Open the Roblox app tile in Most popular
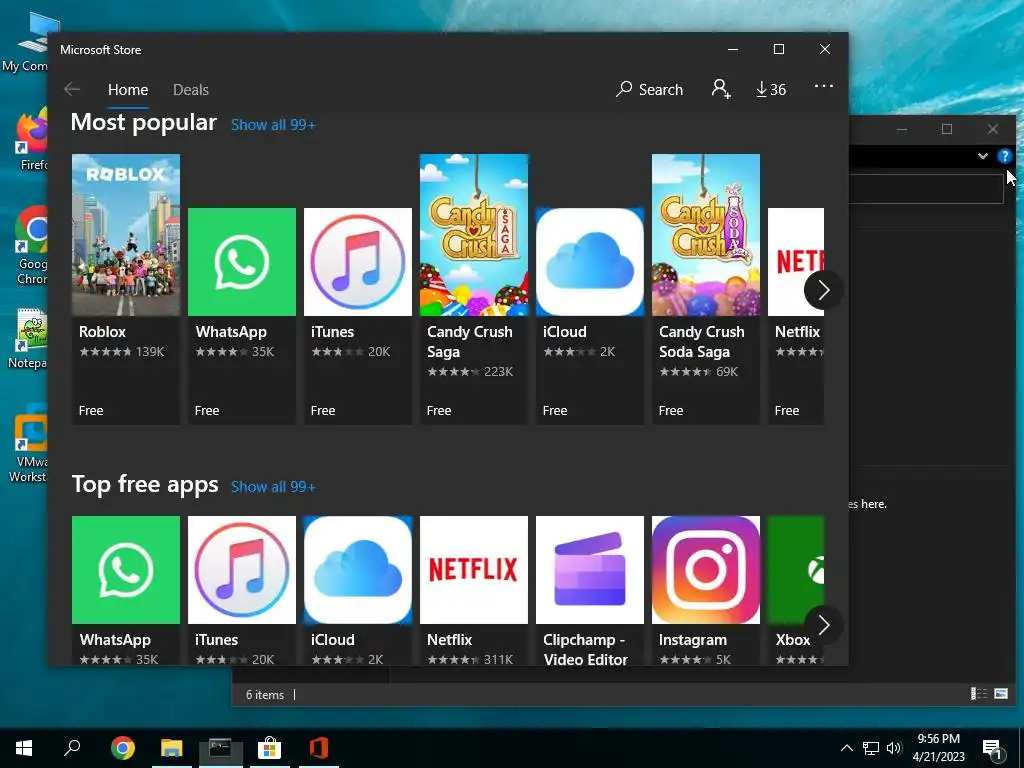Screen dimensions: 1024x768 pos(126,289)
